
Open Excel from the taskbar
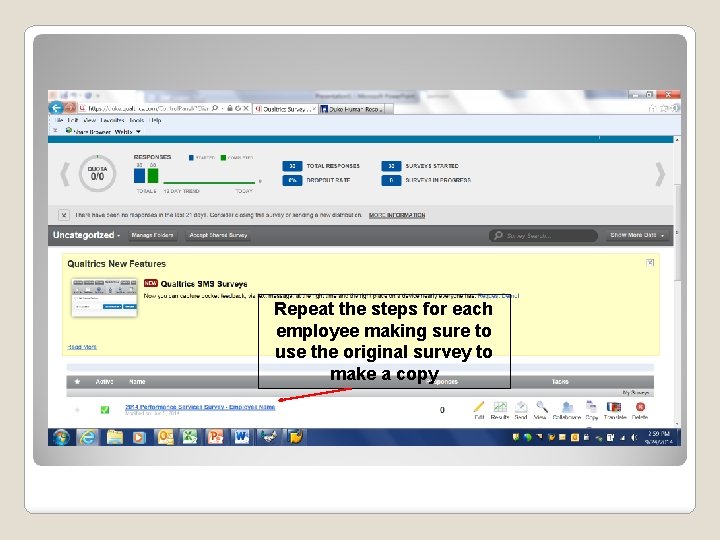[x=190, y=437]
